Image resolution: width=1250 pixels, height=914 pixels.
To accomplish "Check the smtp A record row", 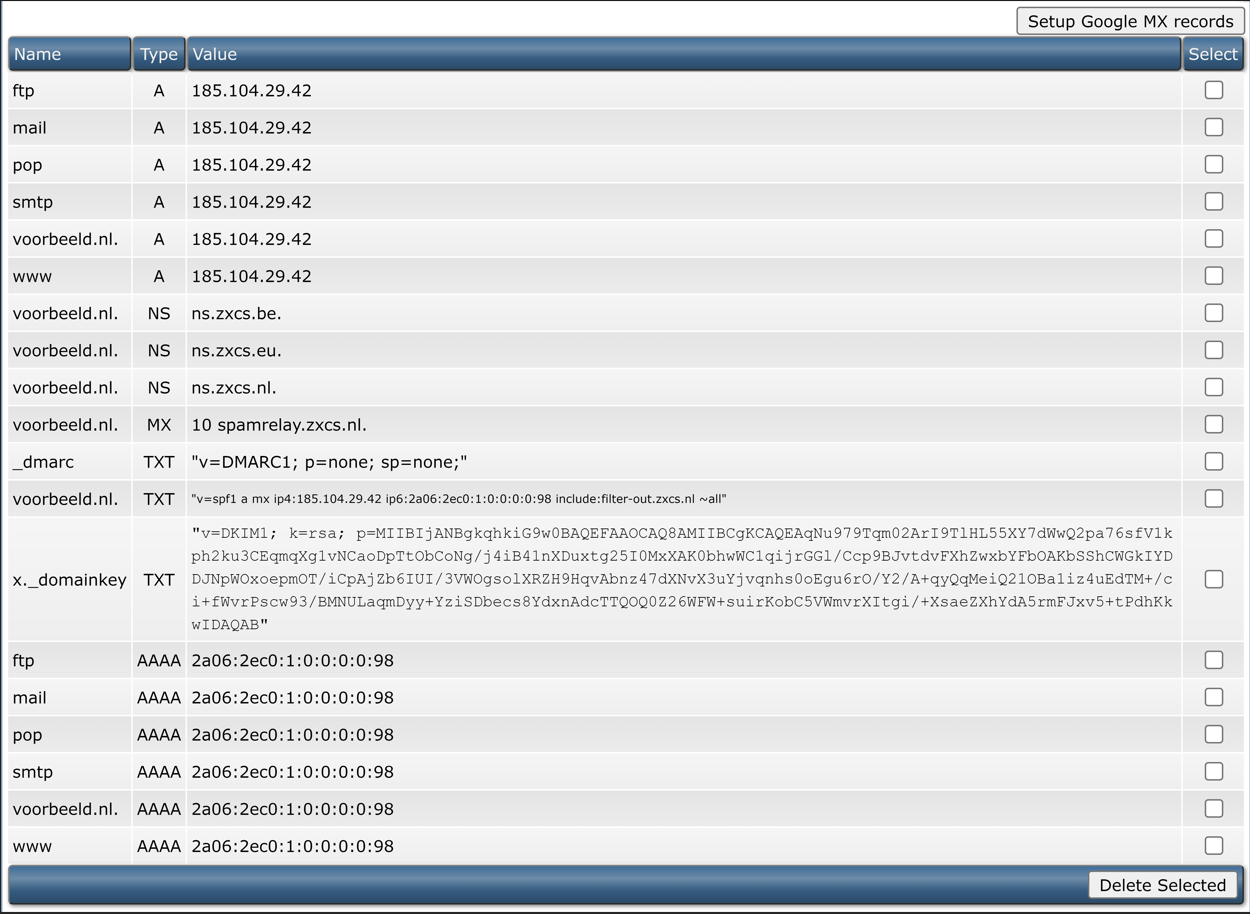I will 1213,202.
